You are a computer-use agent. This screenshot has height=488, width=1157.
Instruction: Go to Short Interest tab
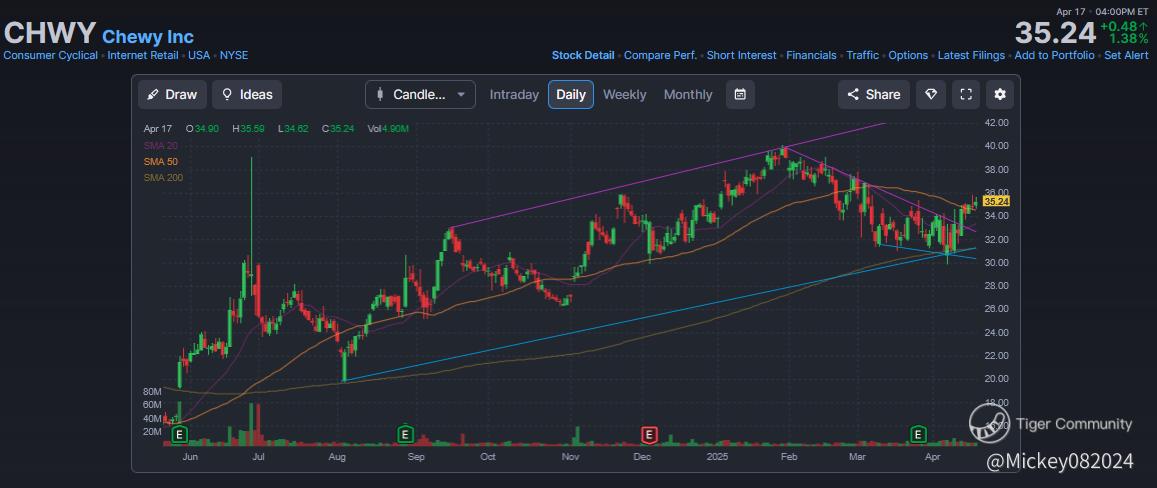(x=741, y=55)
